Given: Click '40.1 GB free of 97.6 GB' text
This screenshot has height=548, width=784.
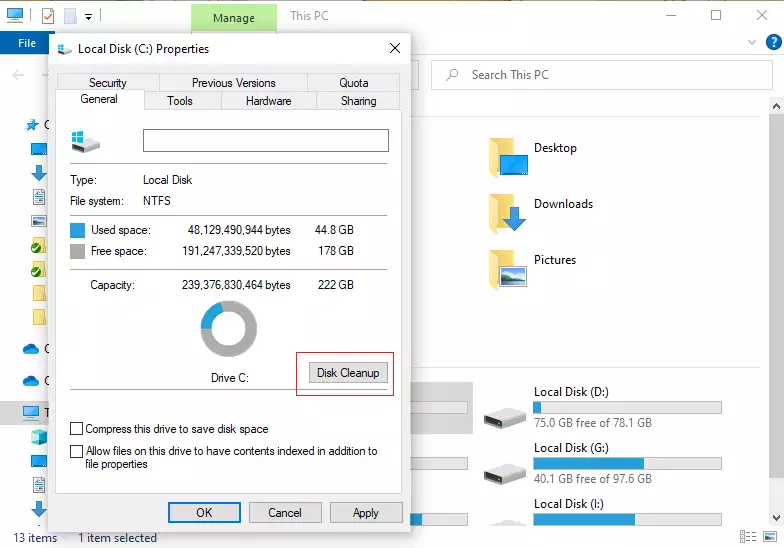Looking at the screenshot, I should point(592,479).
